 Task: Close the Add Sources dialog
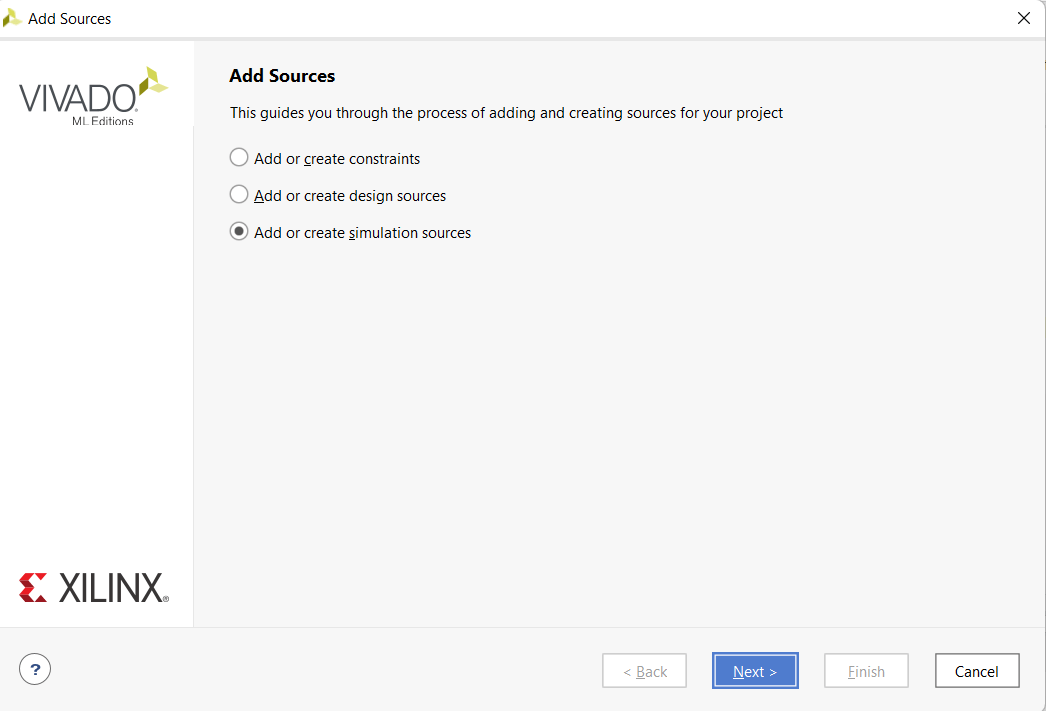coord(1023,18)
